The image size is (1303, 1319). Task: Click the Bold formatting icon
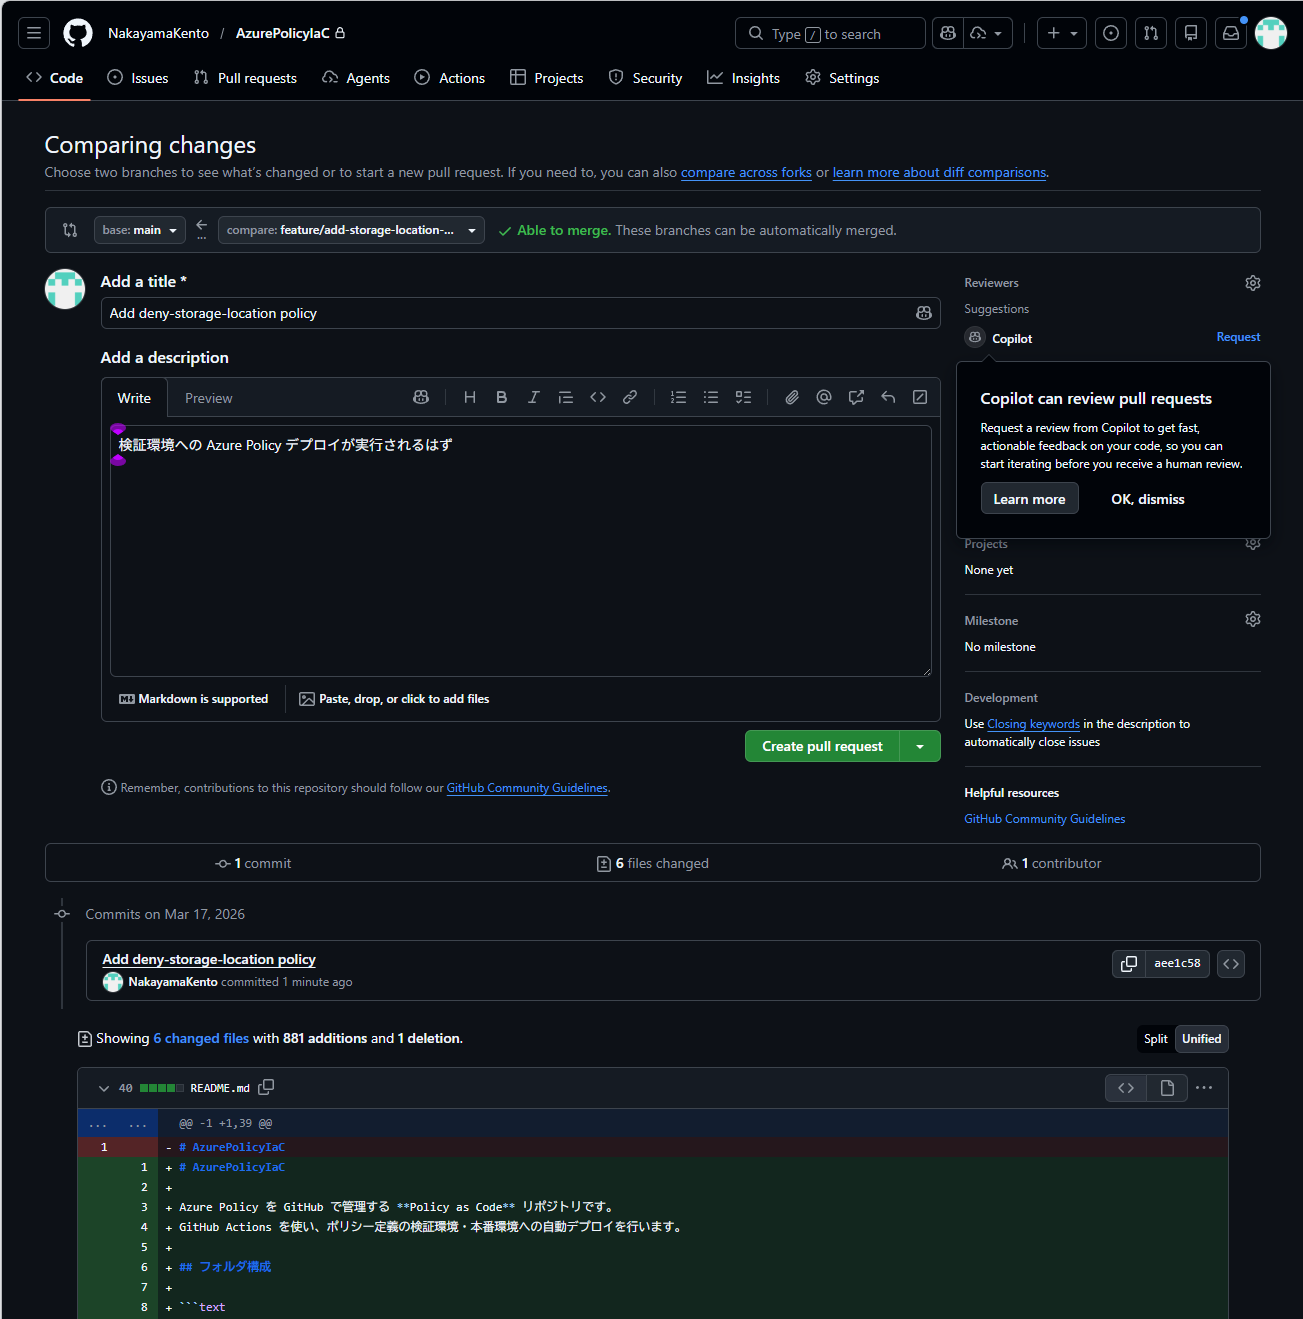[x=502, y=397]
